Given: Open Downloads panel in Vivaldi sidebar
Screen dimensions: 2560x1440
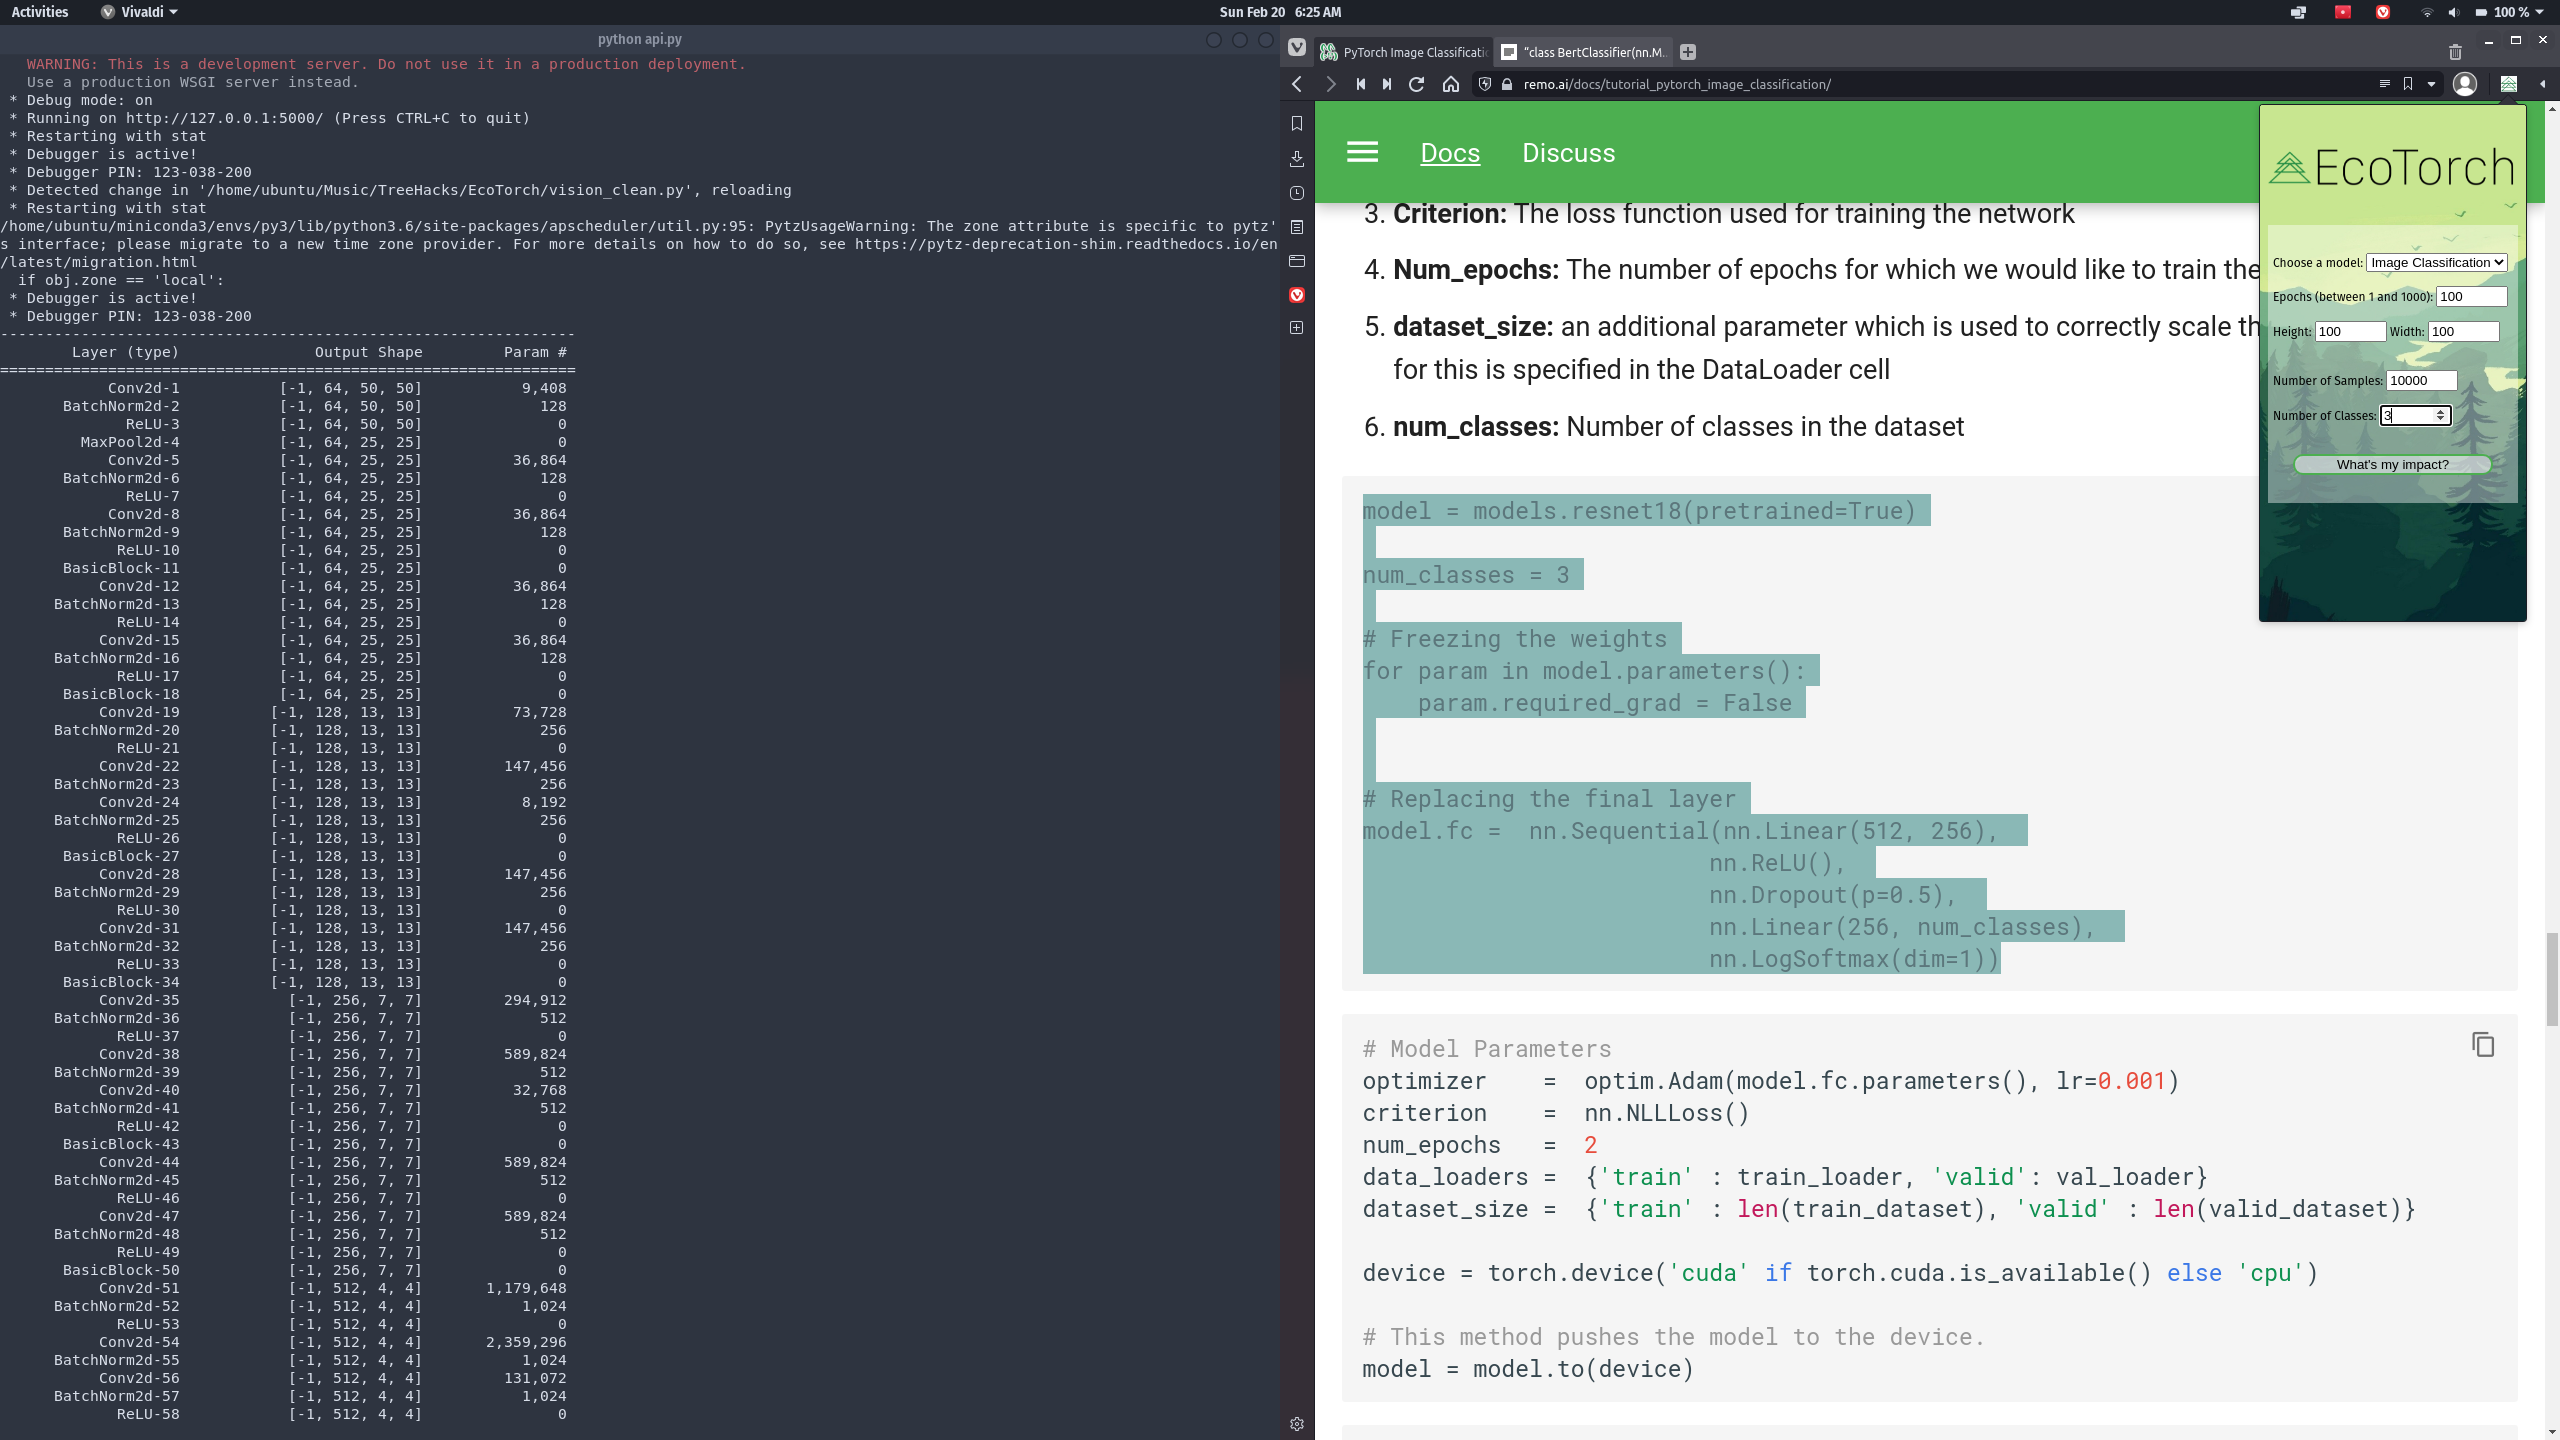Looking at the screenshot, I should 1297,158.
